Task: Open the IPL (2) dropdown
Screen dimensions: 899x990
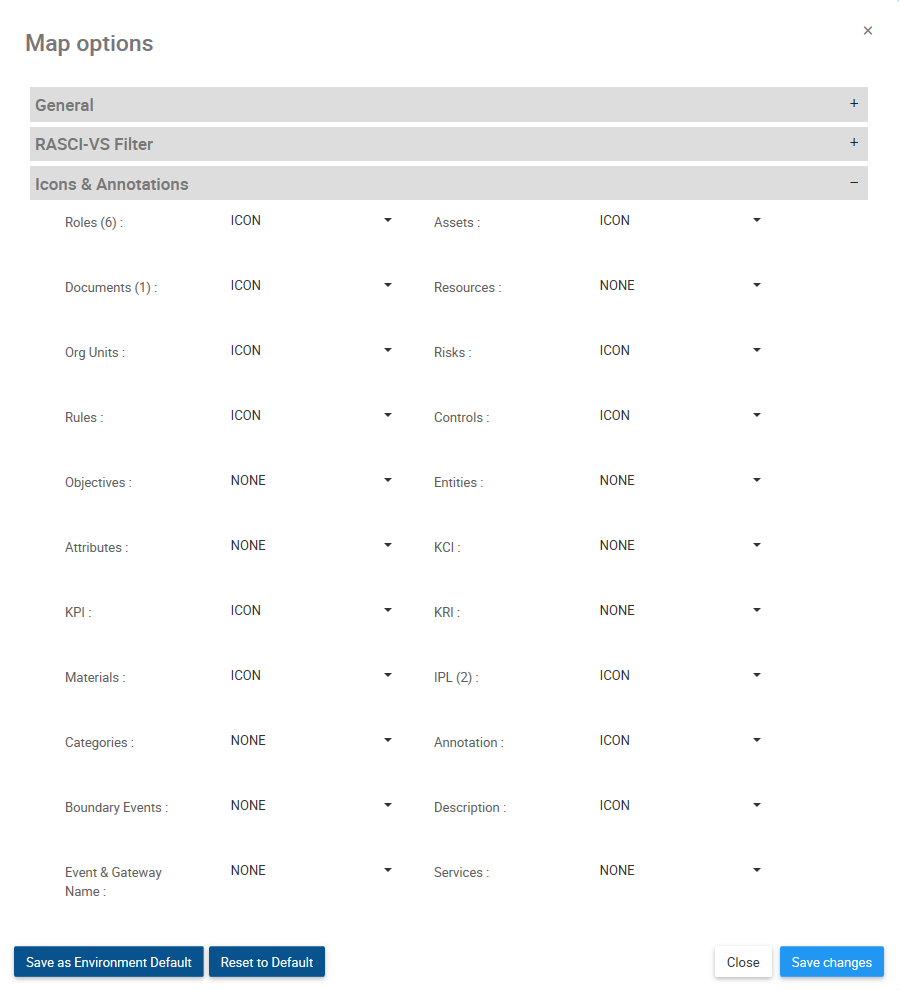Action: [680, 676]
